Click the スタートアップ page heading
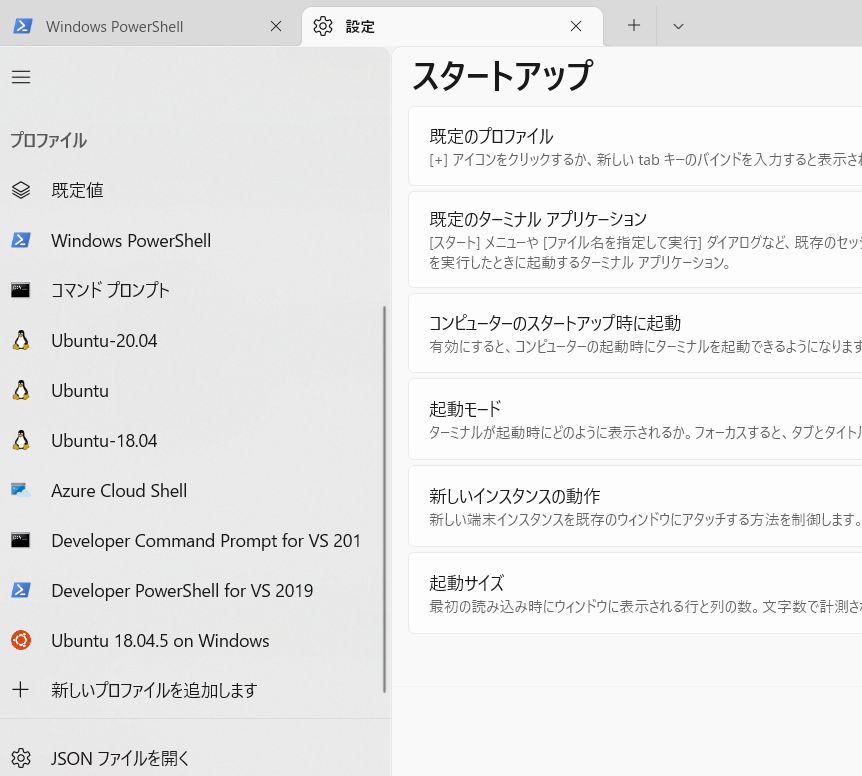Viewport: 862px width, 776px height. tap(502, 76)
